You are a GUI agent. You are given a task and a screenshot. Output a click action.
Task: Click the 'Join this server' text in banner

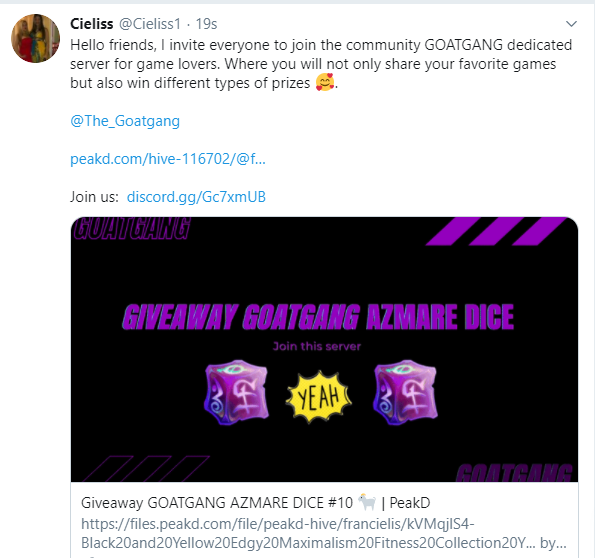(317, 346)
